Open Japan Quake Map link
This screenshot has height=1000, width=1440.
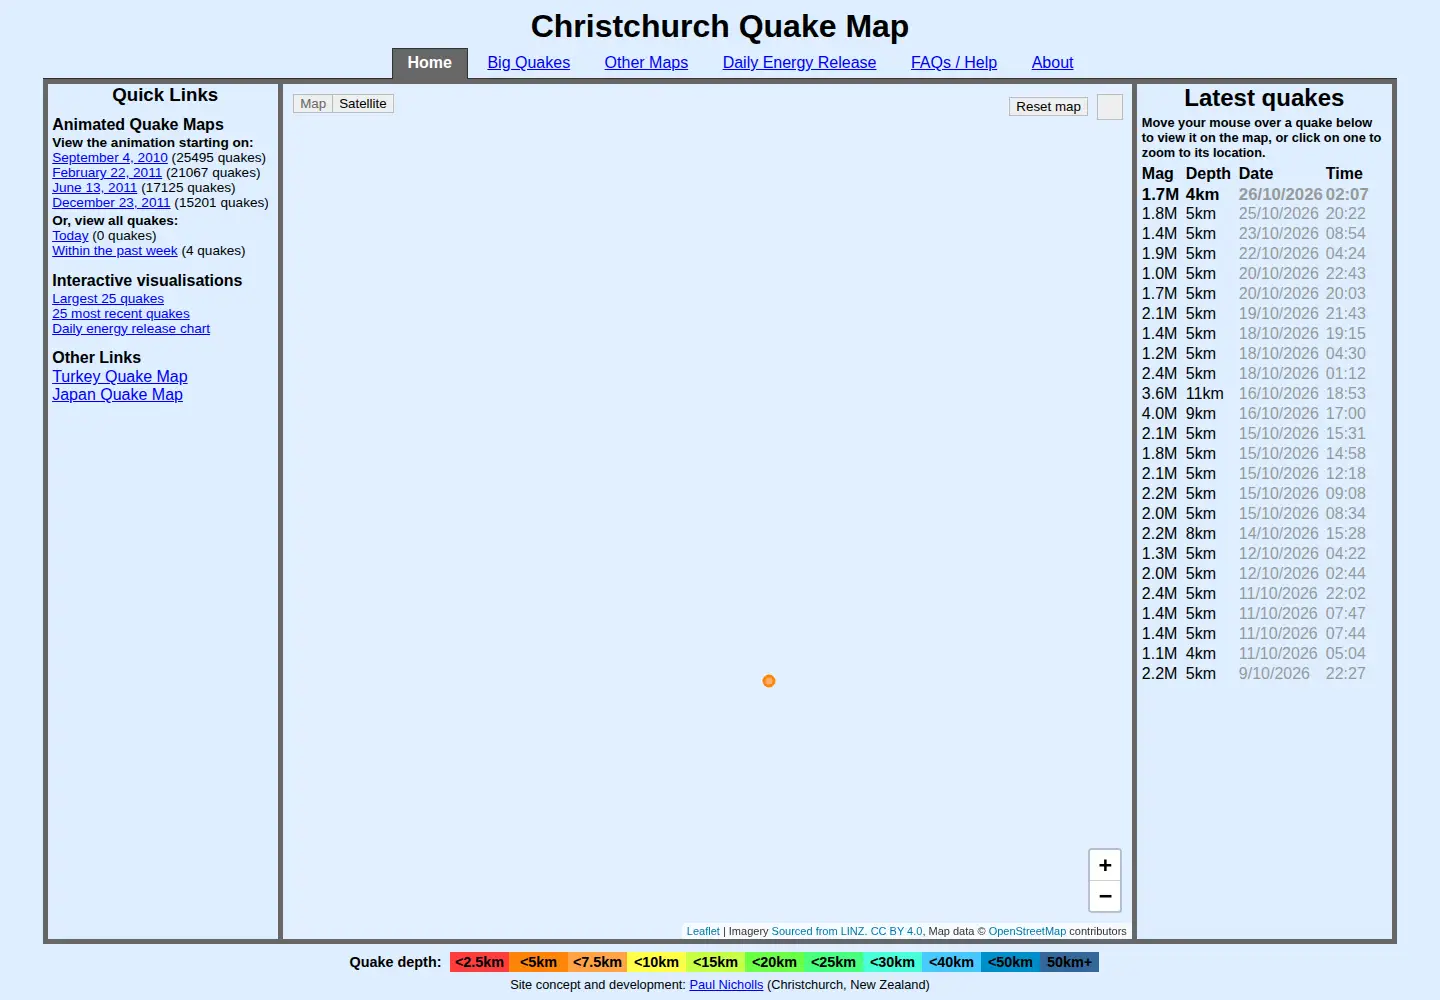118,395
